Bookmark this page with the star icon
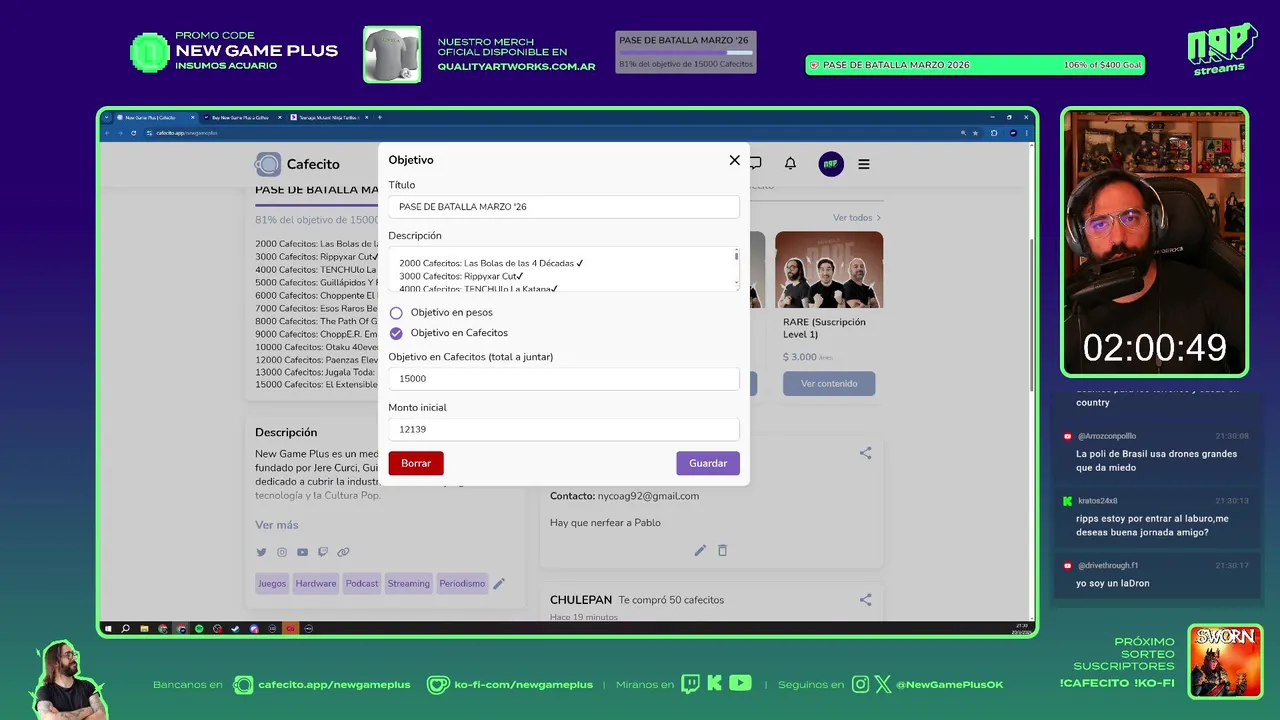This screenshot has width=1280, height=720. 975,133
